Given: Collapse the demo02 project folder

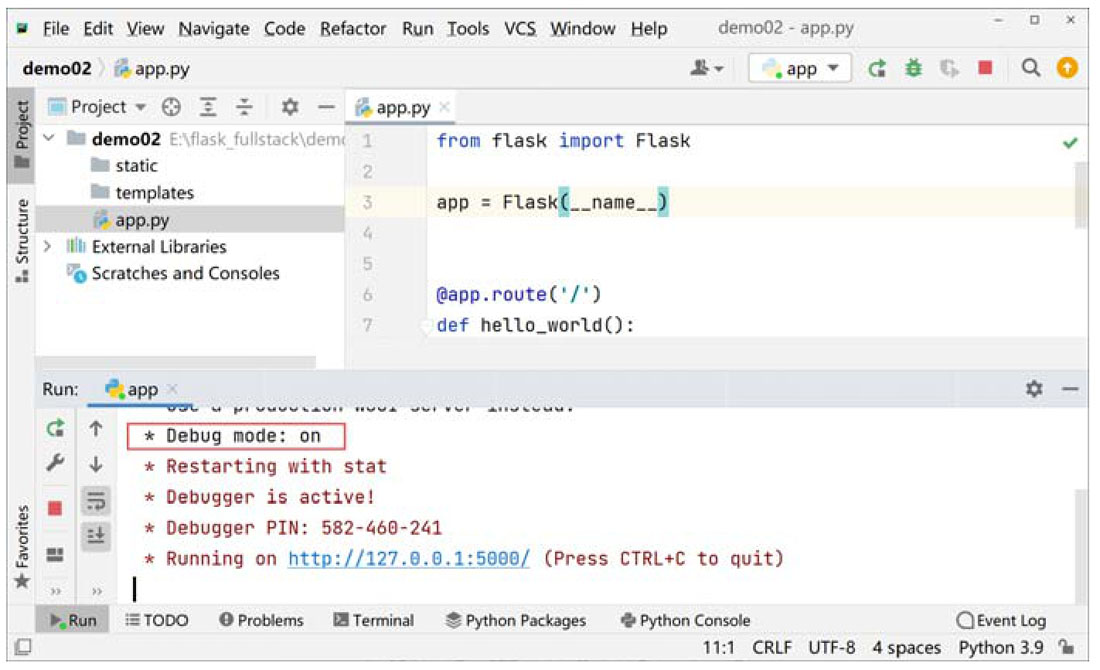Looking at the screenshot, I should coord(49,139).
